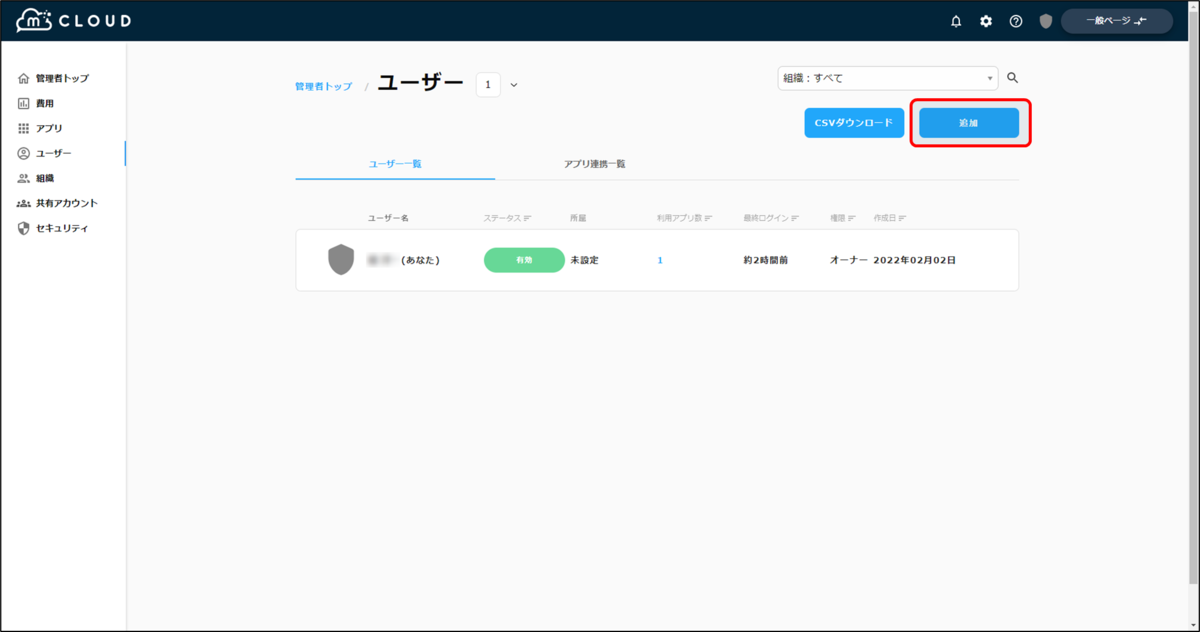Select the ユーザー一覧 tab
The image size is (1200, 632).
coord(395,163)
